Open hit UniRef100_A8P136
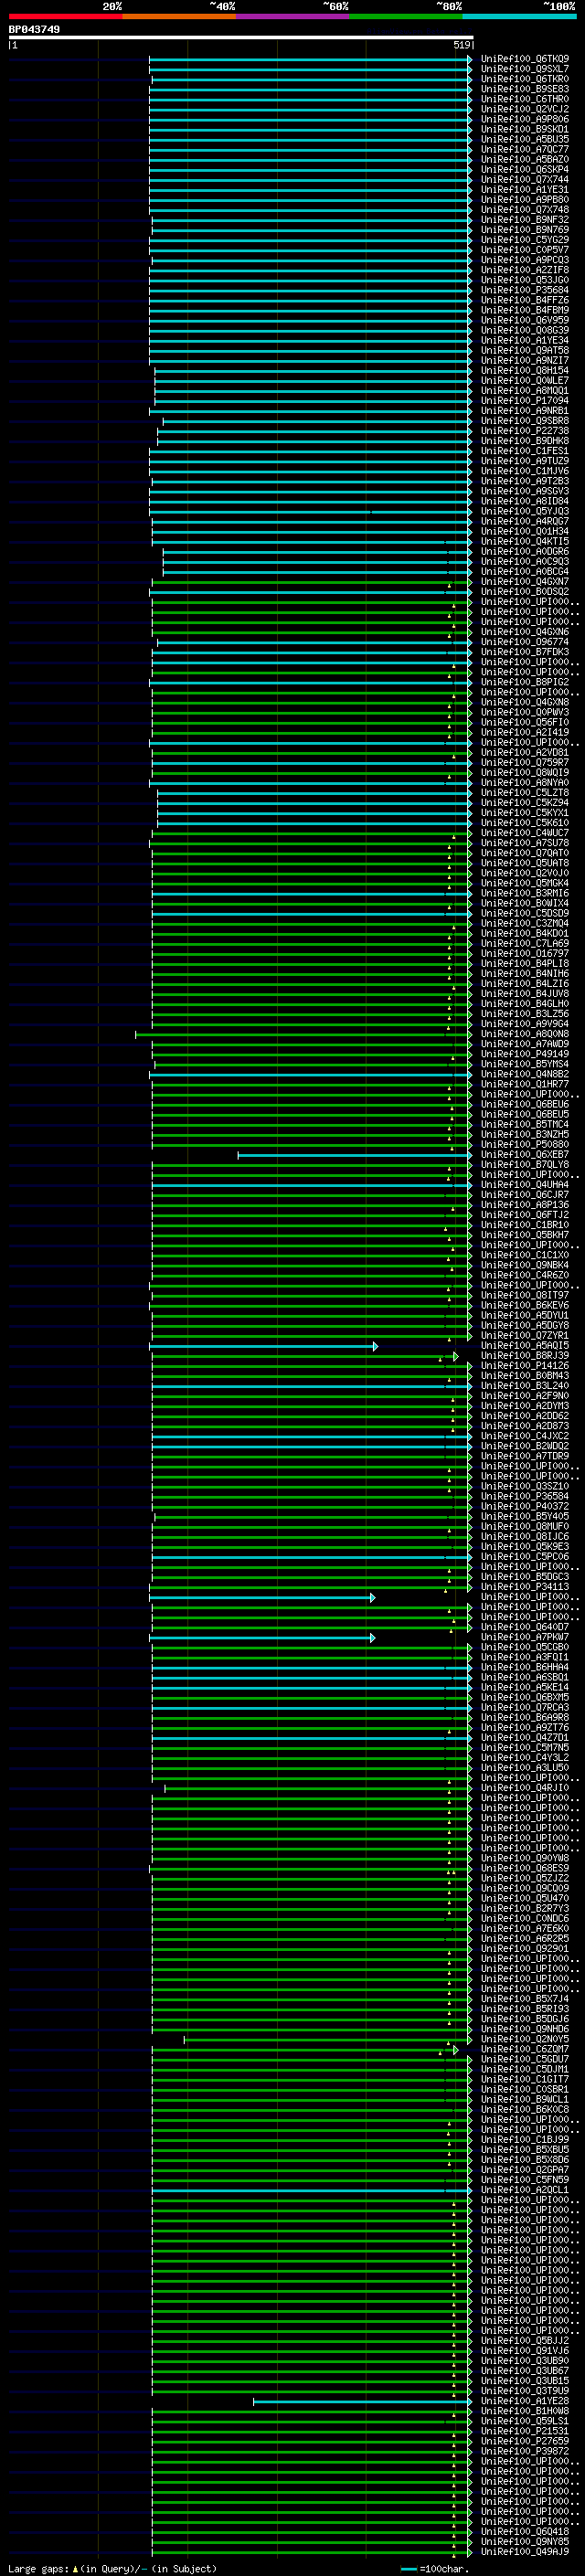 coord(525,1205)
